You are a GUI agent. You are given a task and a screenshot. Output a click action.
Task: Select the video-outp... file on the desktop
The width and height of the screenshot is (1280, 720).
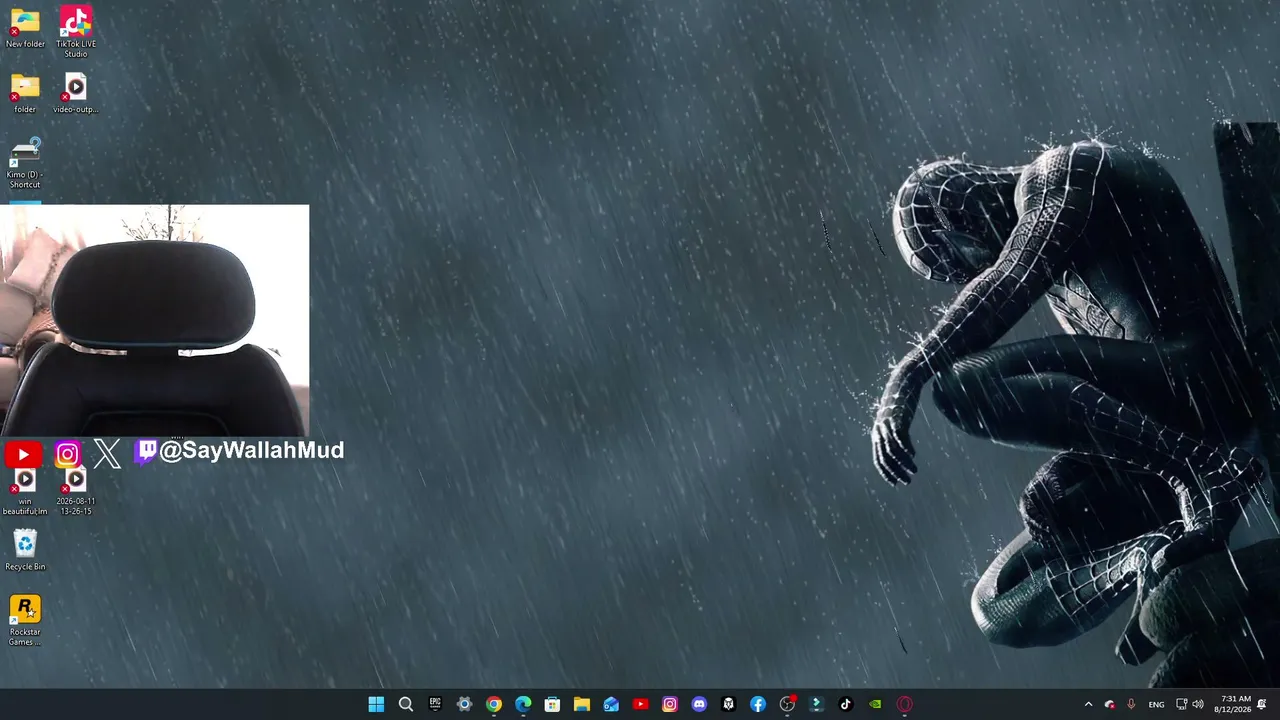pos(76,93)
